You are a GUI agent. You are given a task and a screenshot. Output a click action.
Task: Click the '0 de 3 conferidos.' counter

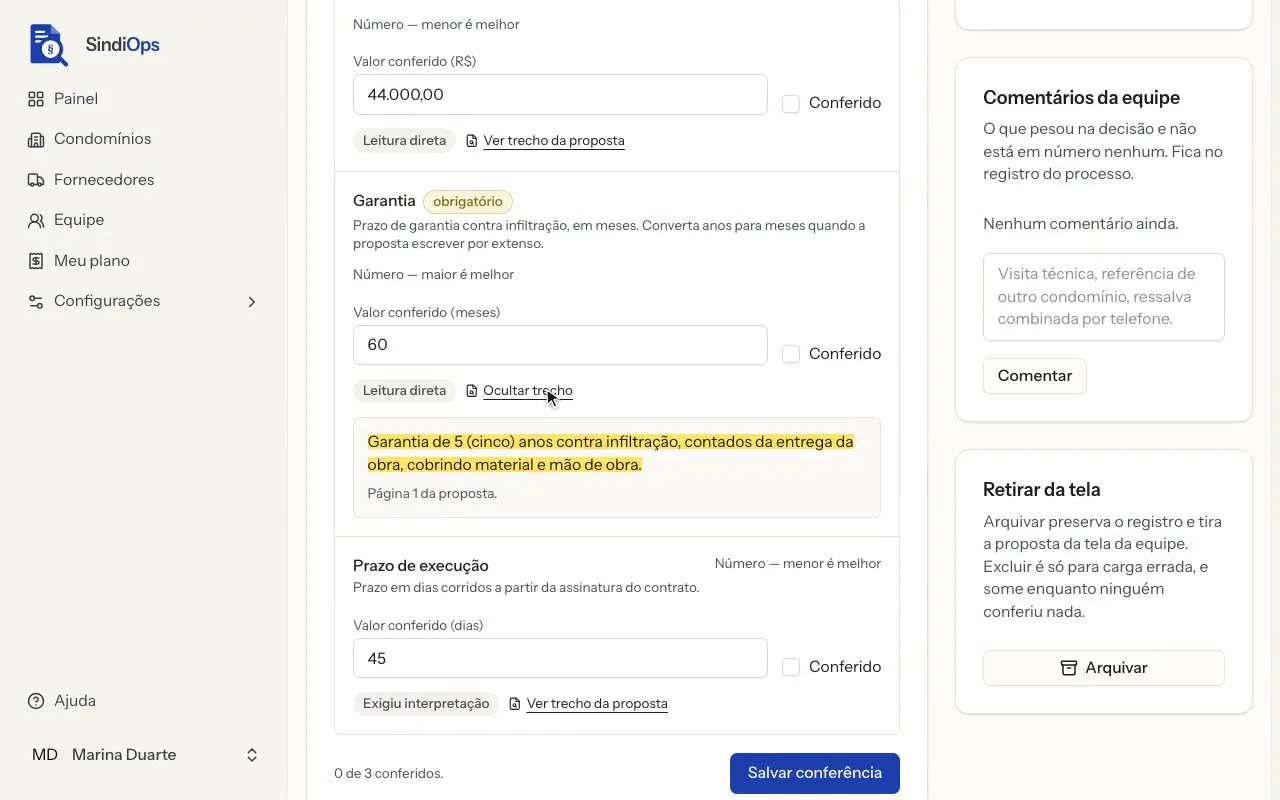(389, 774)
